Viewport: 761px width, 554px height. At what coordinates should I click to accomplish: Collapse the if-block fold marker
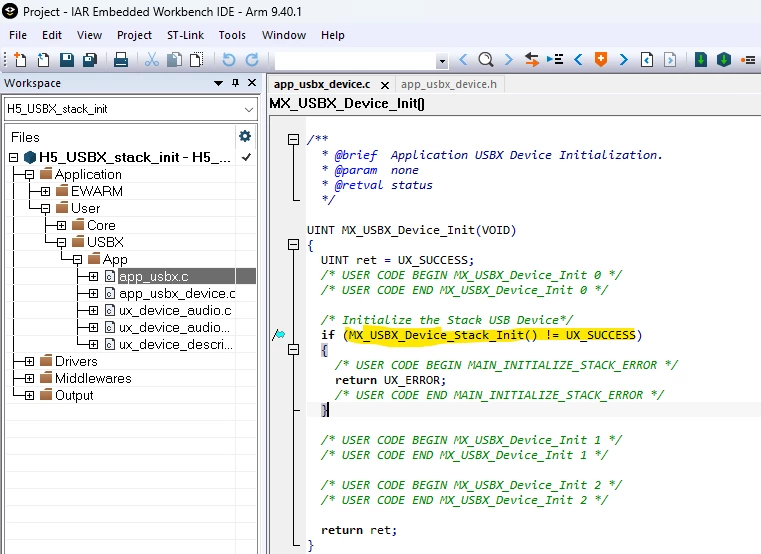coord(293,349)
